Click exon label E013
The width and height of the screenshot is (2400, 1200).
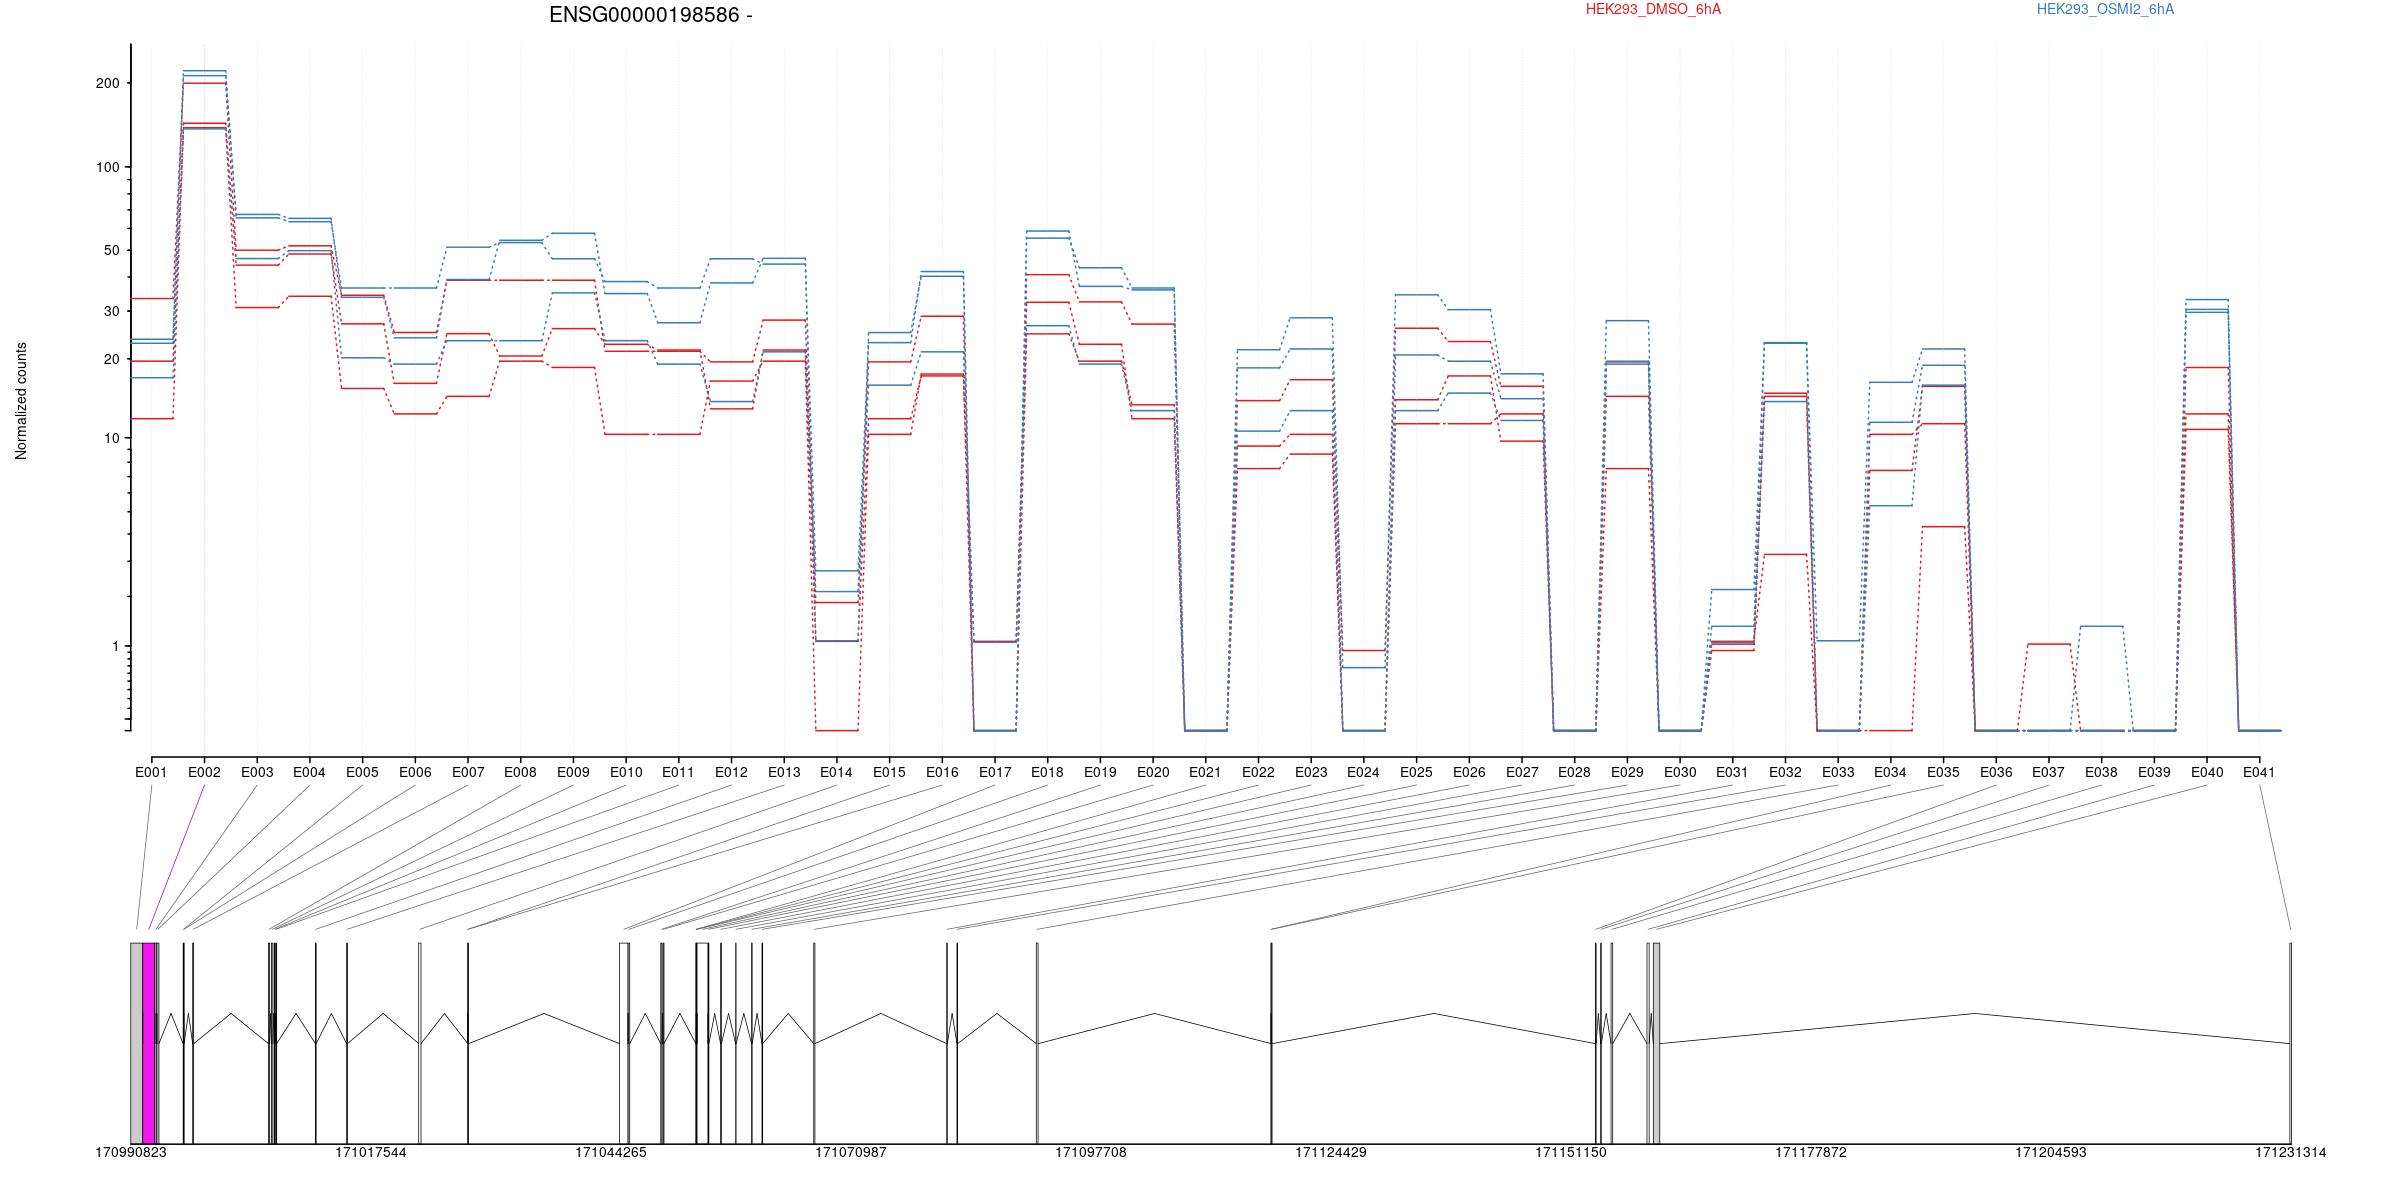[784, 773]
